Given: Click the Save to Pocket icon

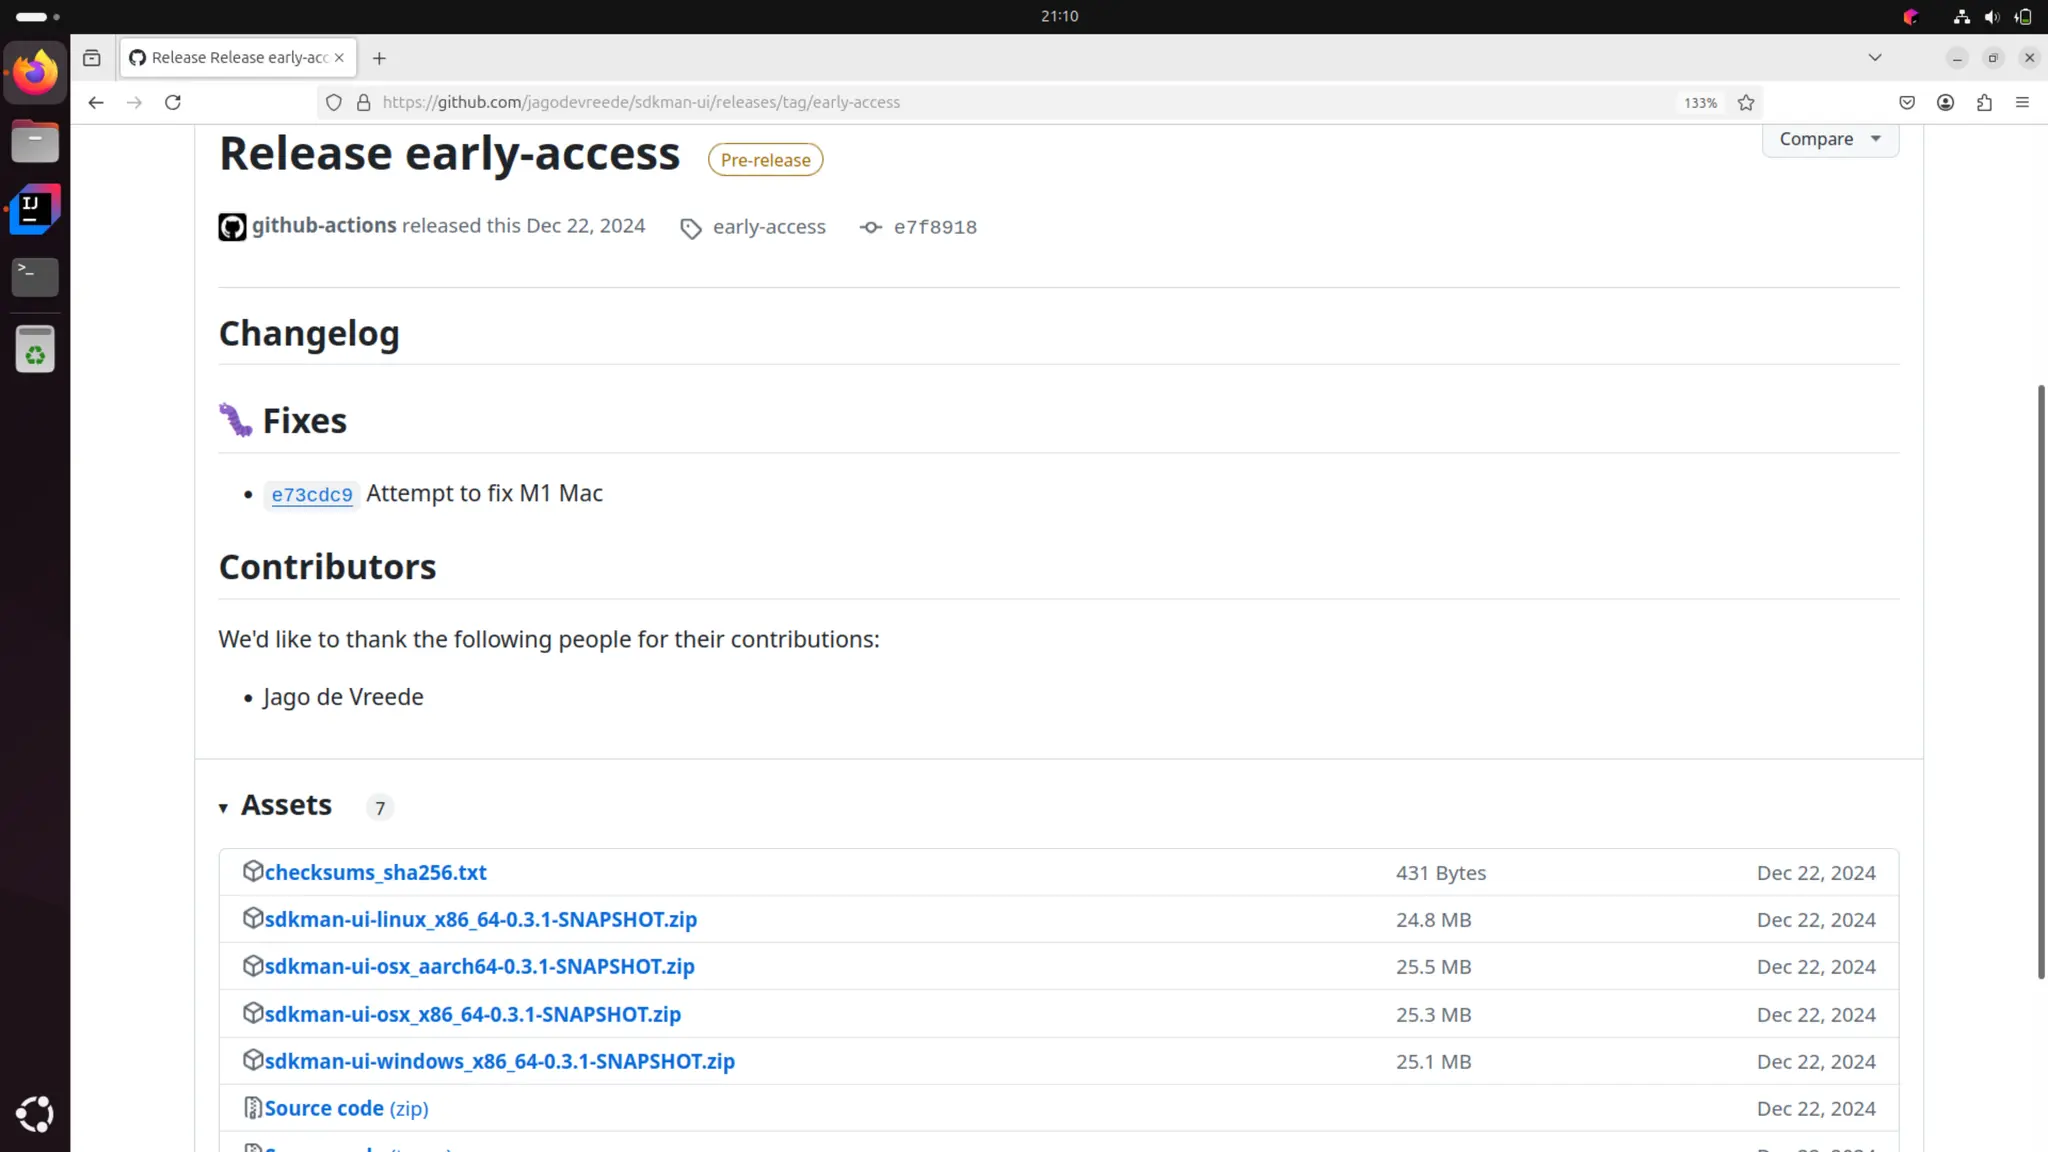Looking at the screenshot, I should pyautogui.click(x=1907, y=102).
